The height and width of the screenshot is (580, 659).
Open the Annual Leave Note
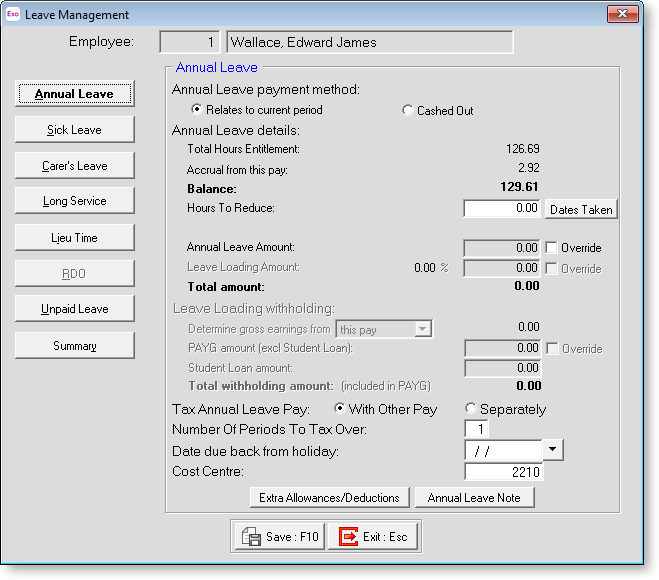point(474,498)
